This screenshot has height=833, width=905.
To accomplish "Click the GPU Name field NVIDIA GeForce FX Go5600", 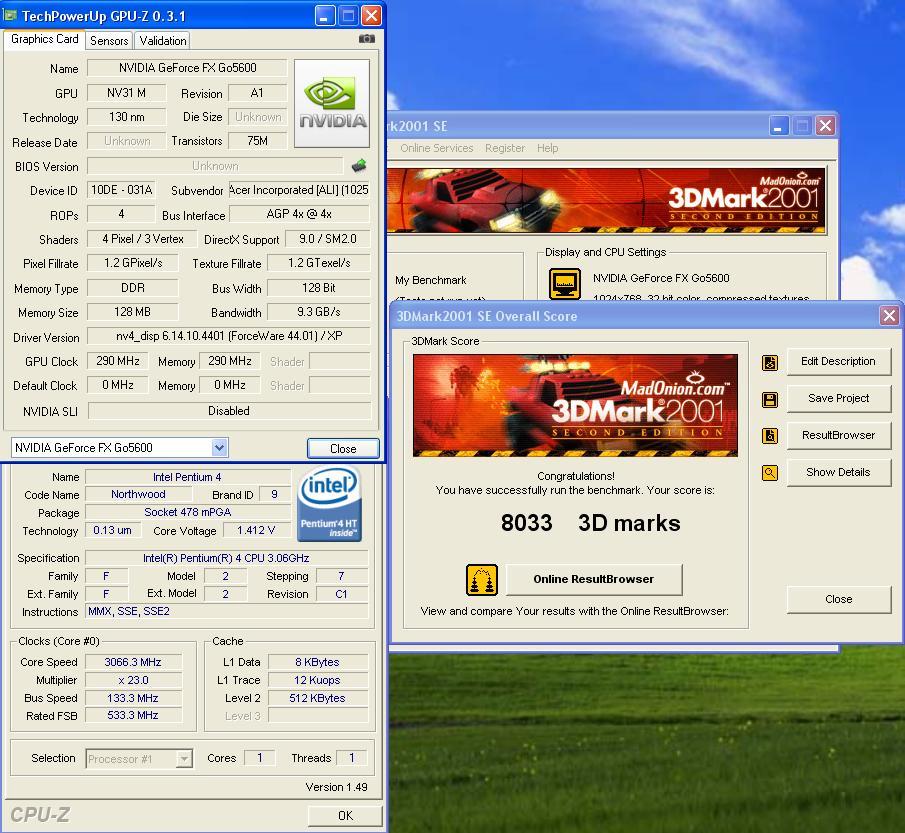I will point(187,68).
